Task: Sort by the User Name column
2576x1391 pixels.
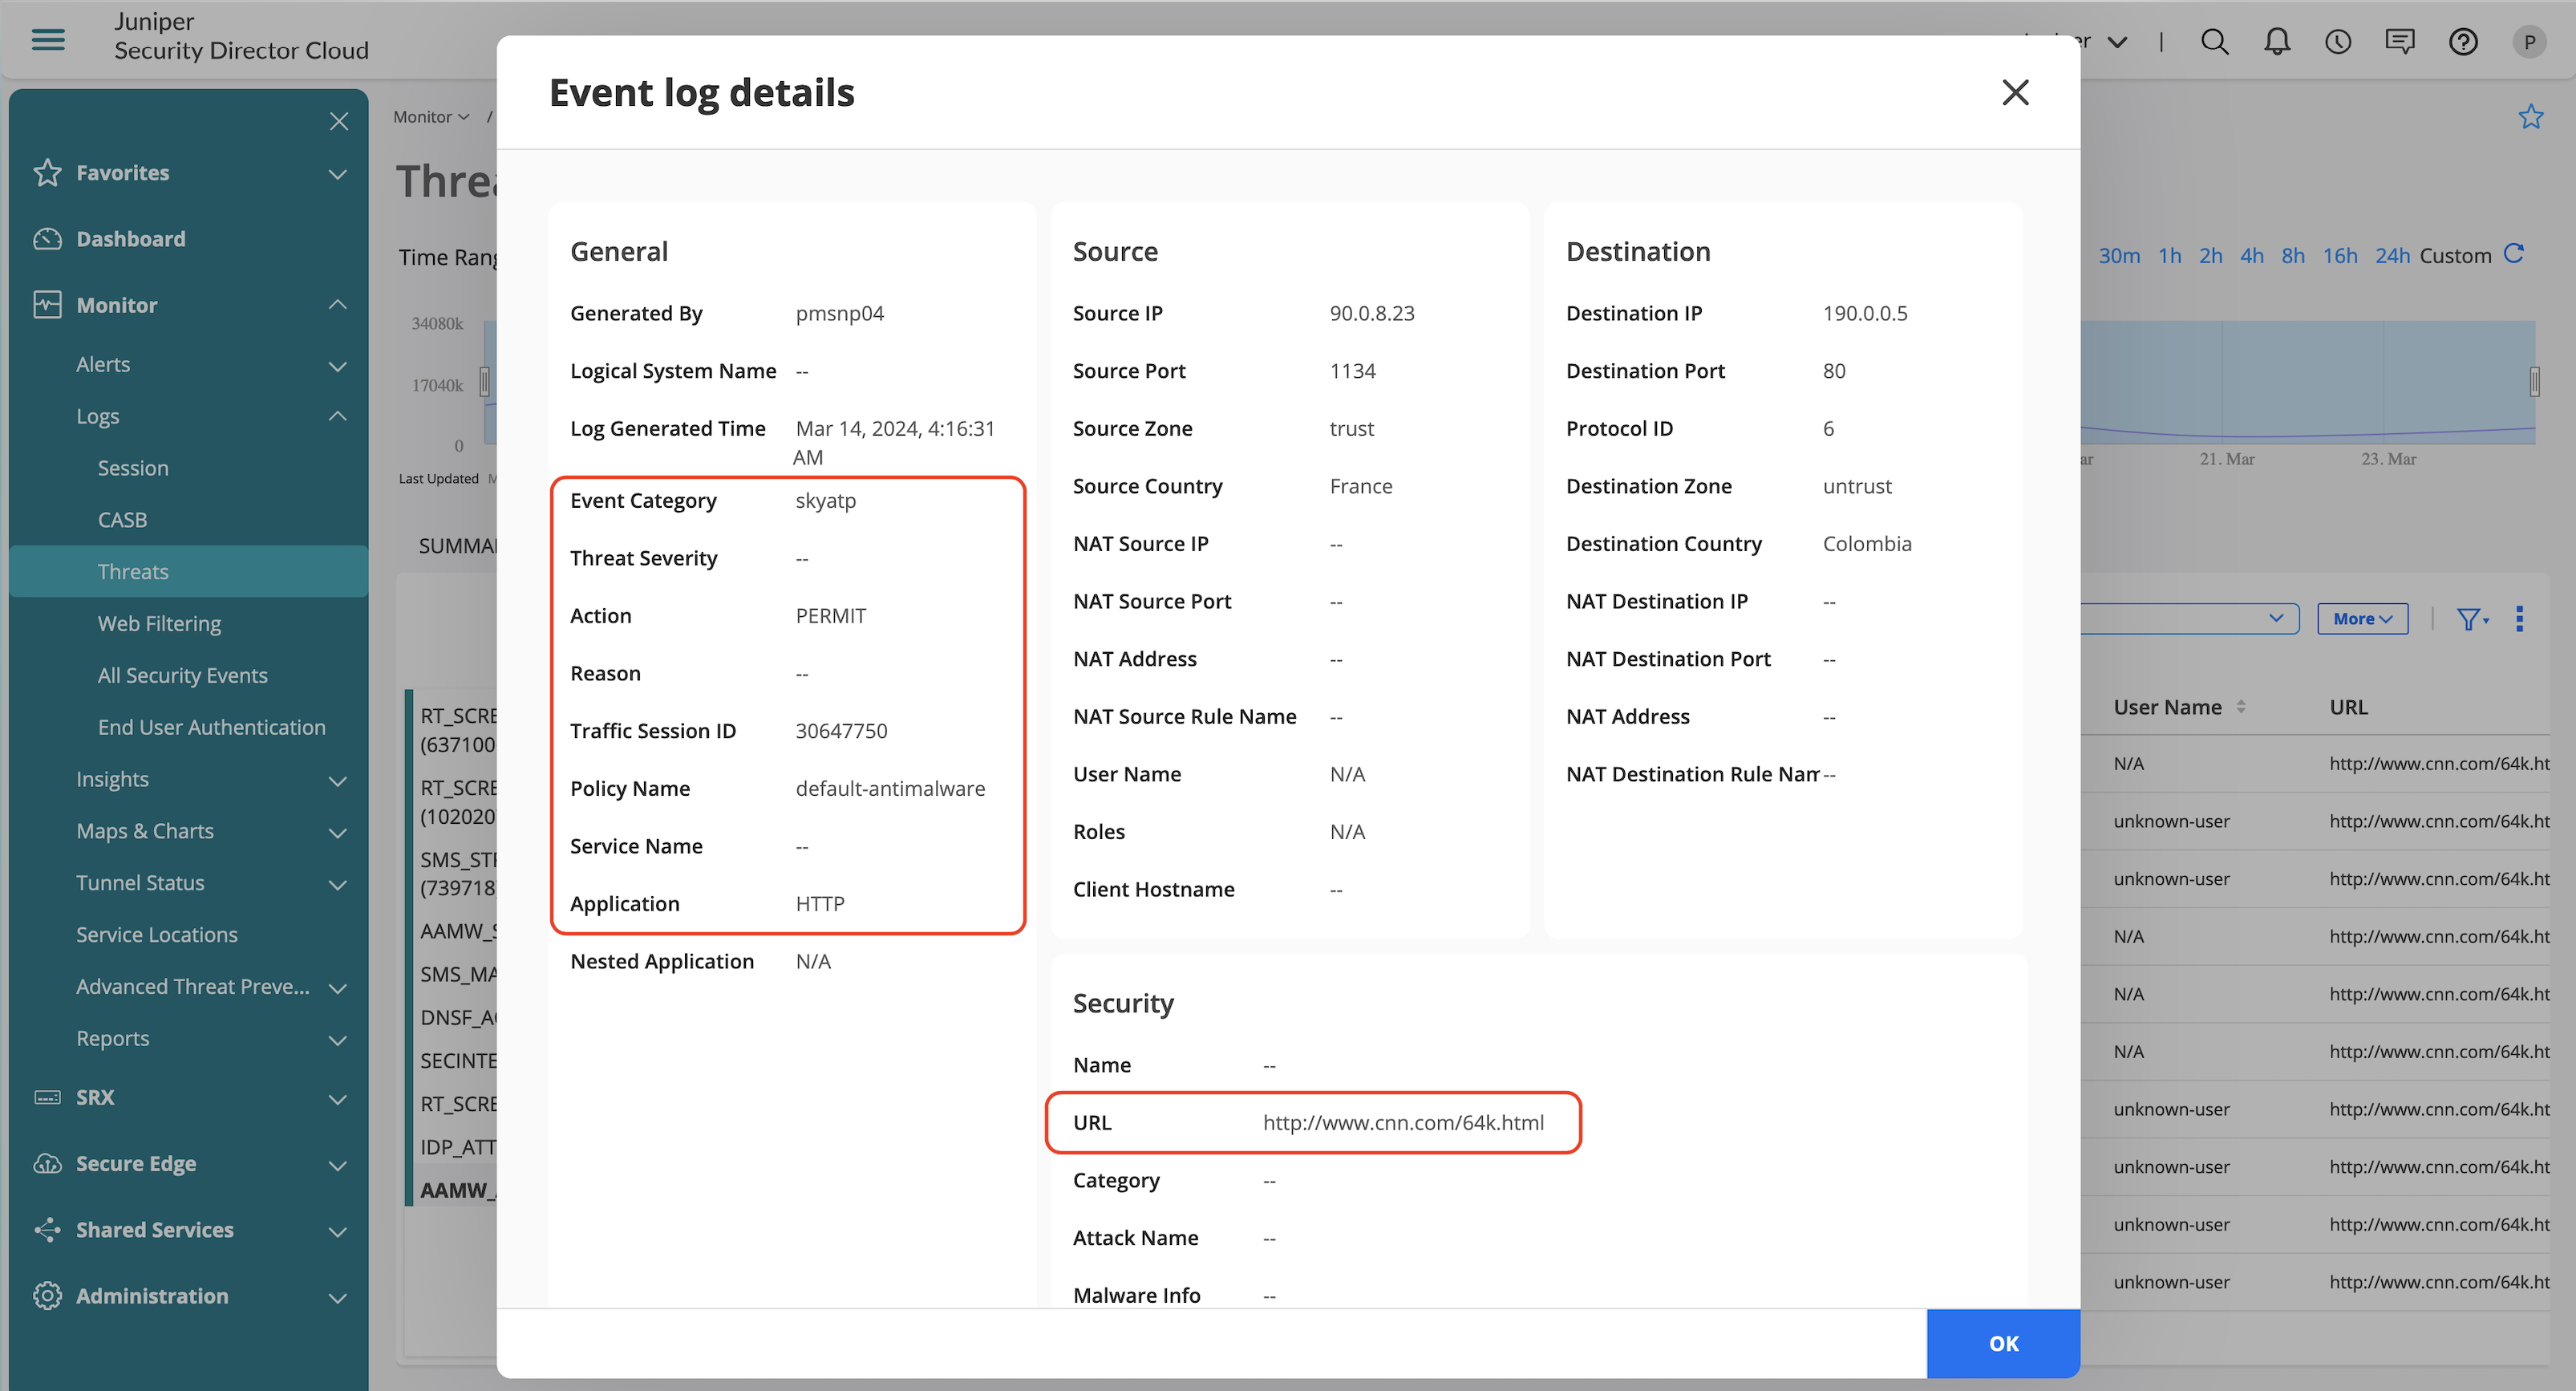Action: (2241, 707)
